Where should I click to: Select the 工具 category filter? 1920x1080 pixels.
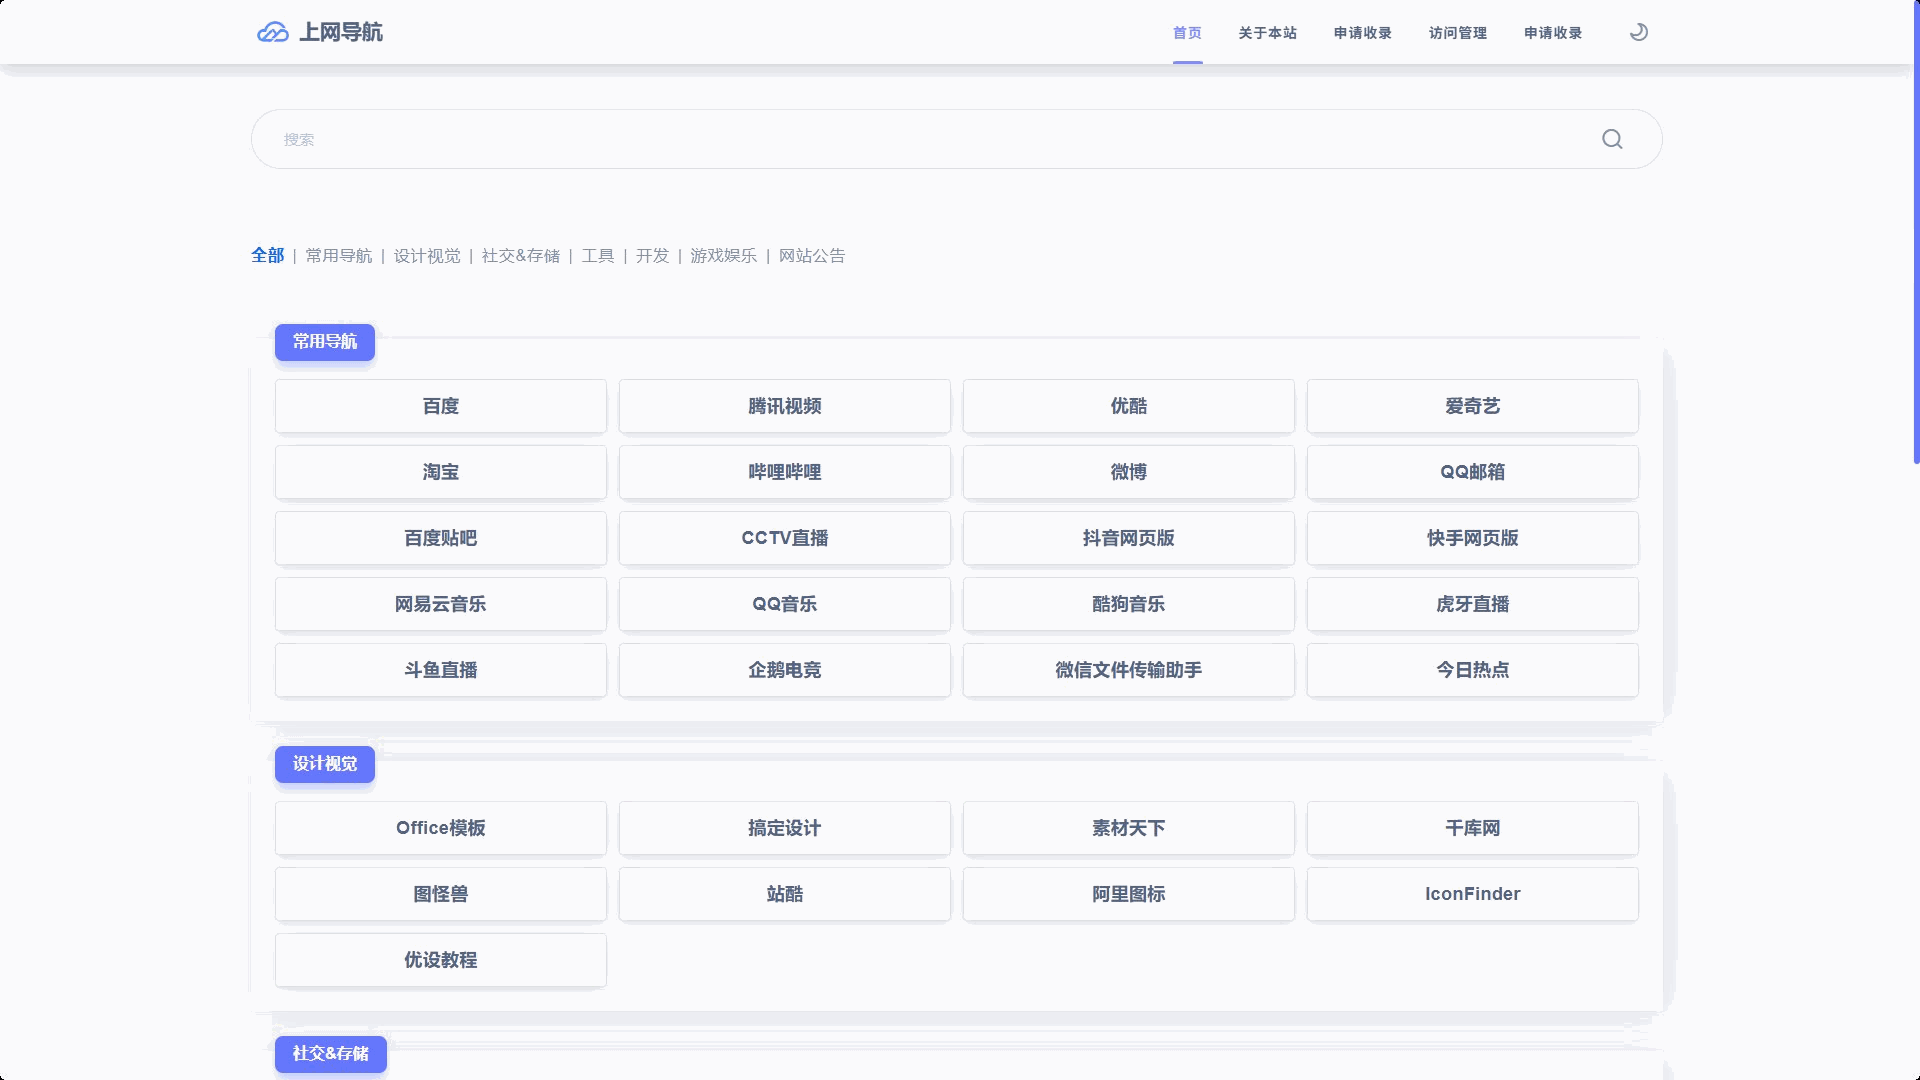click(x=598, y=256)
